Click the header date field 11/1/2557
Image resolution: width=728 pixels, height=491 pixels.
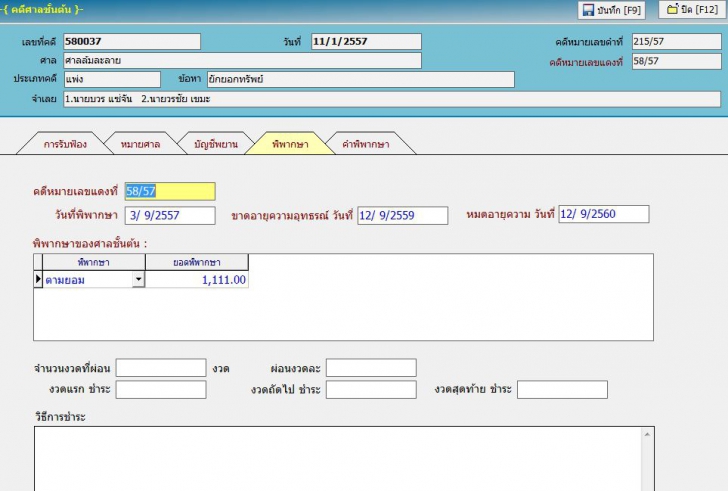tap(366, 41)
